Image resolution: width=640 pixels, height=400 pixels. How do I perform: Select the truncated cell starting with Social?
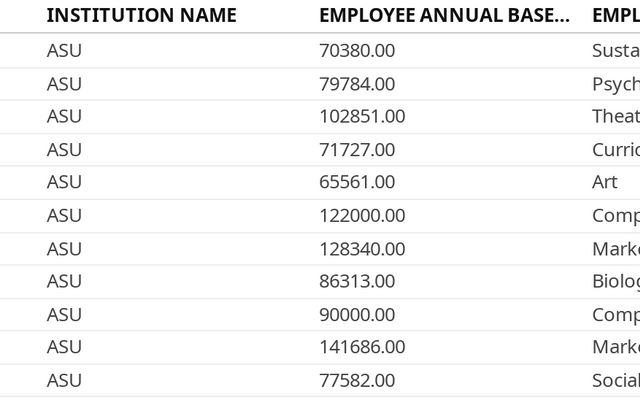click(x=616, y=380)
